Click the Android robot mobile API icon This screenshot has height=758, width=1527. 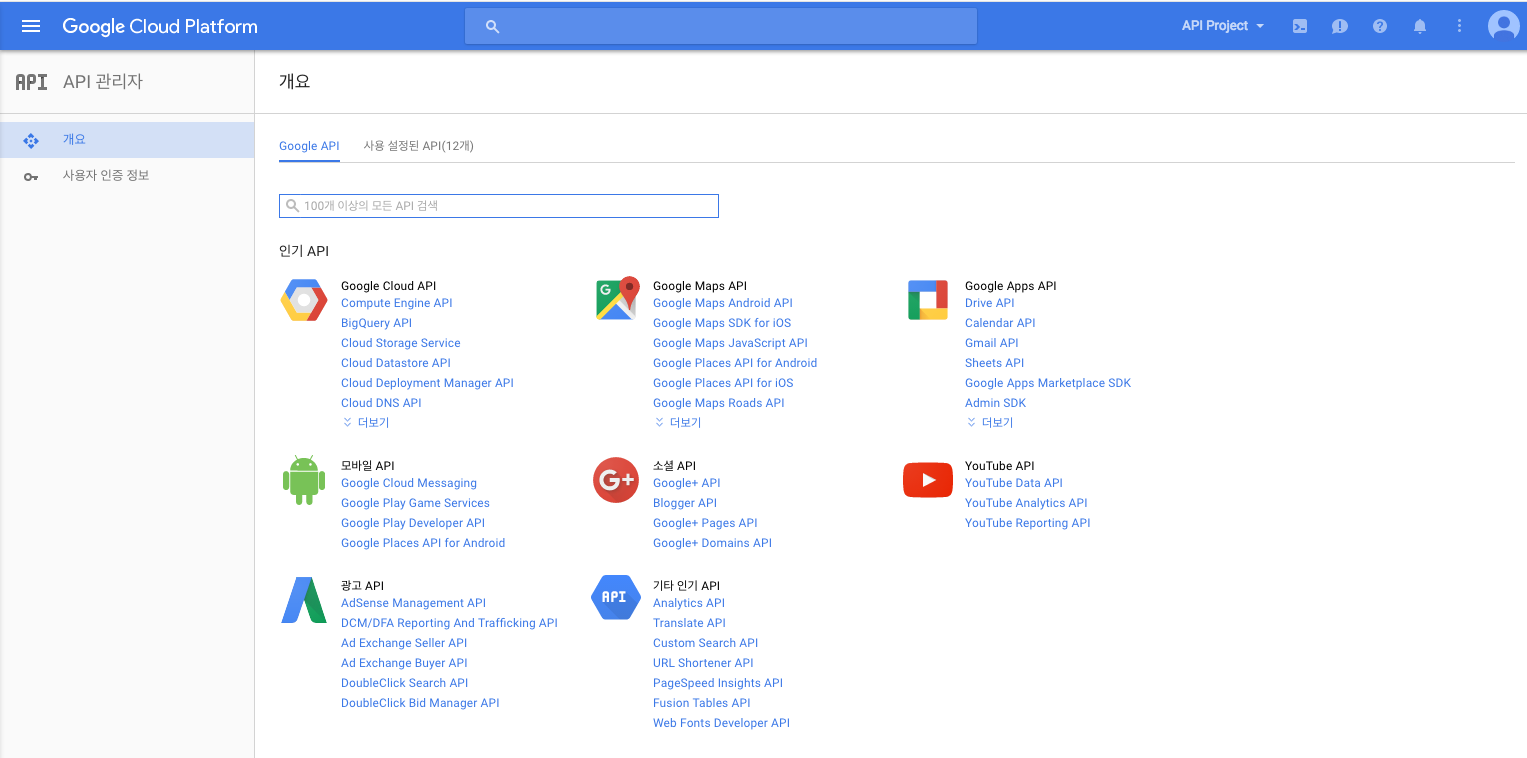point(304,480)
